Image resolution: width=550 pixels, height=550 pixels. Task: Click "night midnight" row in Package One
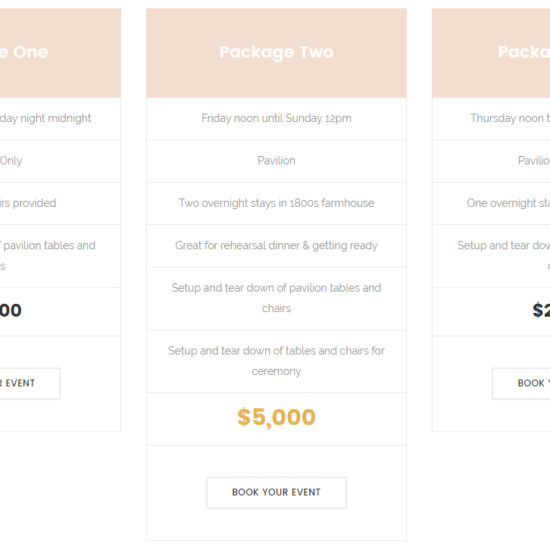(x=60, y=119)
